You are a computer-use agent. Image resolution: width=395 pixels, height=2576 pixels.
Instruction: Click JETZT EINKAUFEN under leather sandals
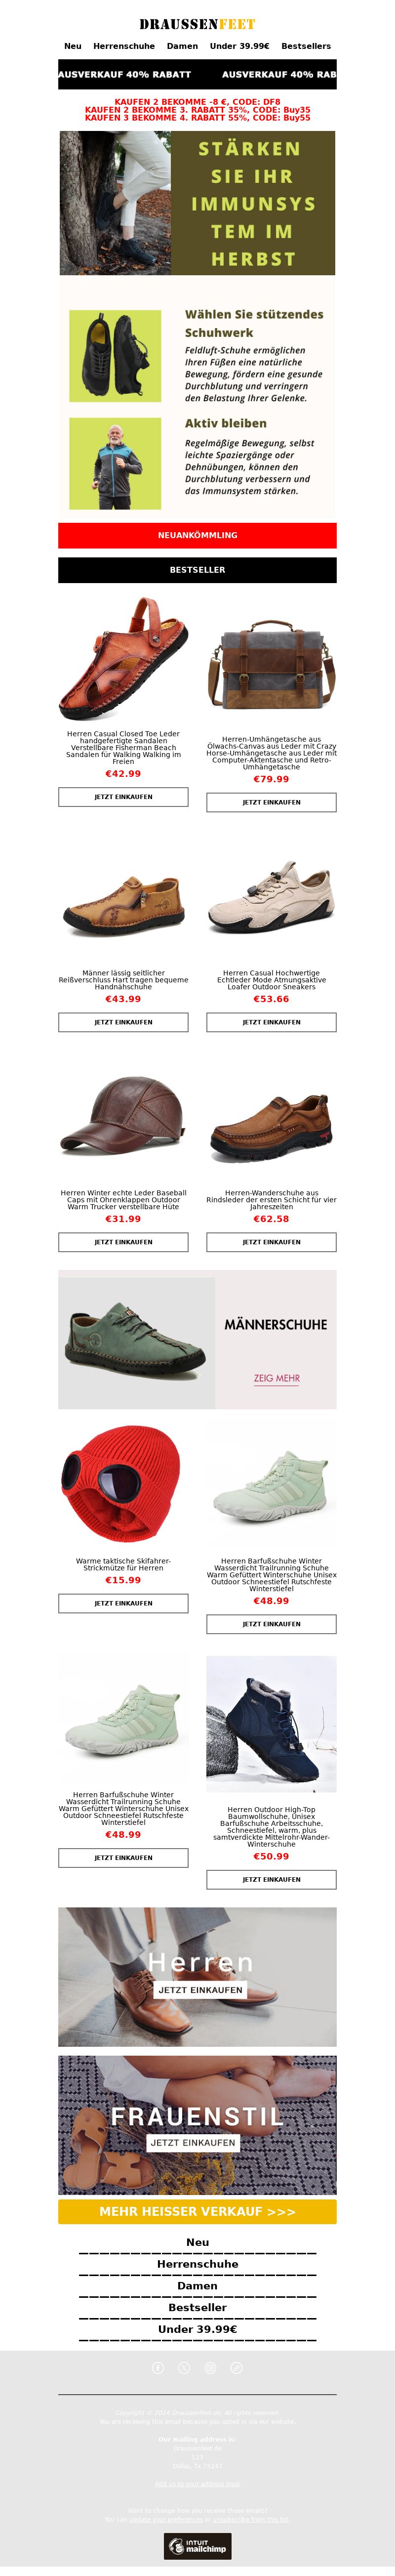(x=123, y=797)
